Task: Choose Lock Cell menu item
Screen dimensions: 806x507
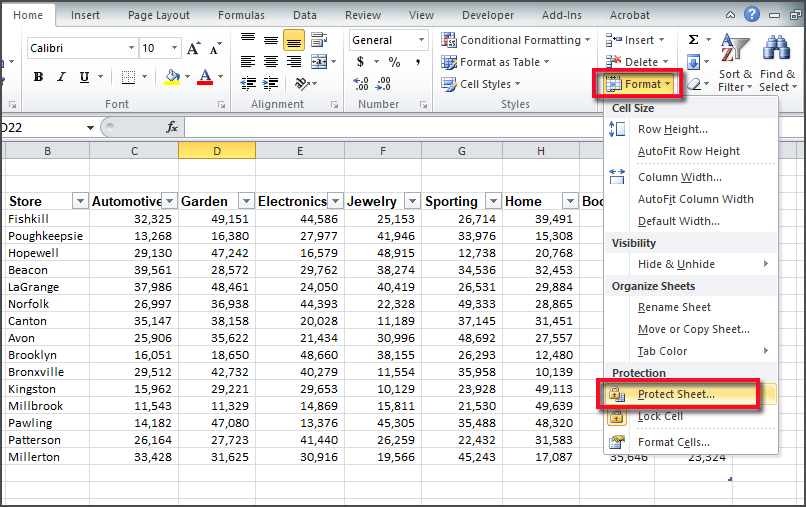Action: click(x=690, y=417)
